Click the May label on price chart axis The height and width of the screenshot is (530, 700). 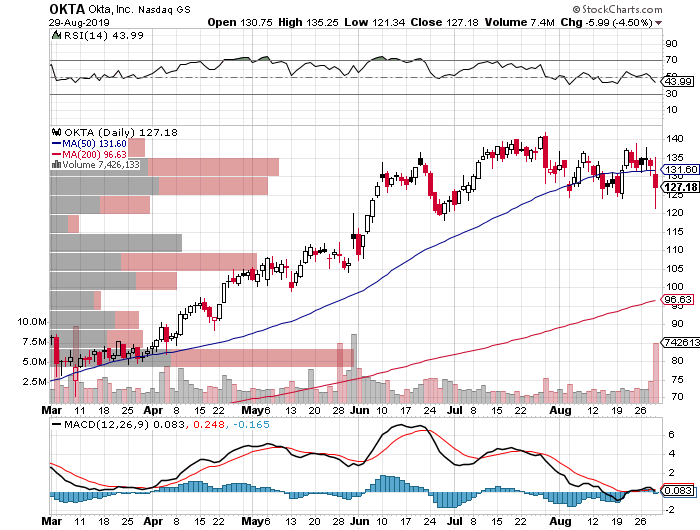(x=251, y=410)
